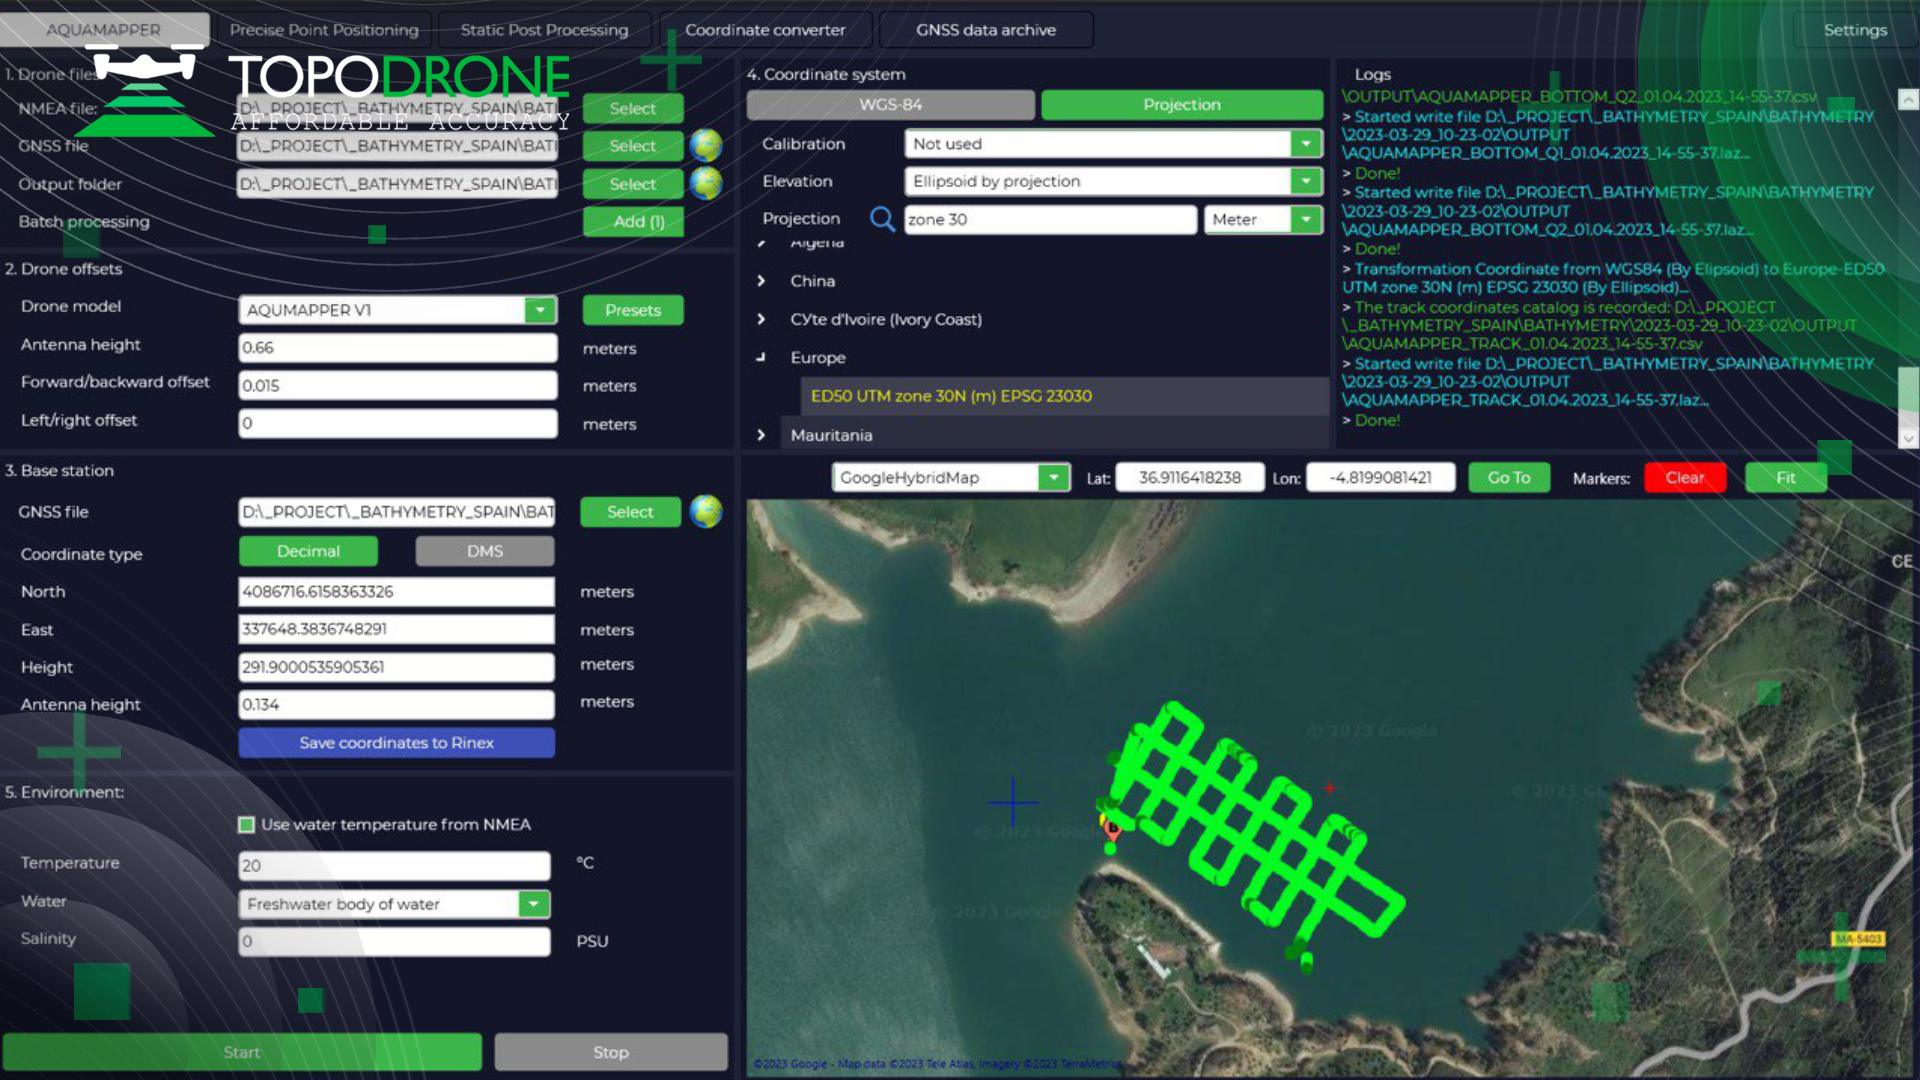Open the GoogleHybridMap layer dropdown
This screenshot has height=1080, width=1920.
point(1054,478)
